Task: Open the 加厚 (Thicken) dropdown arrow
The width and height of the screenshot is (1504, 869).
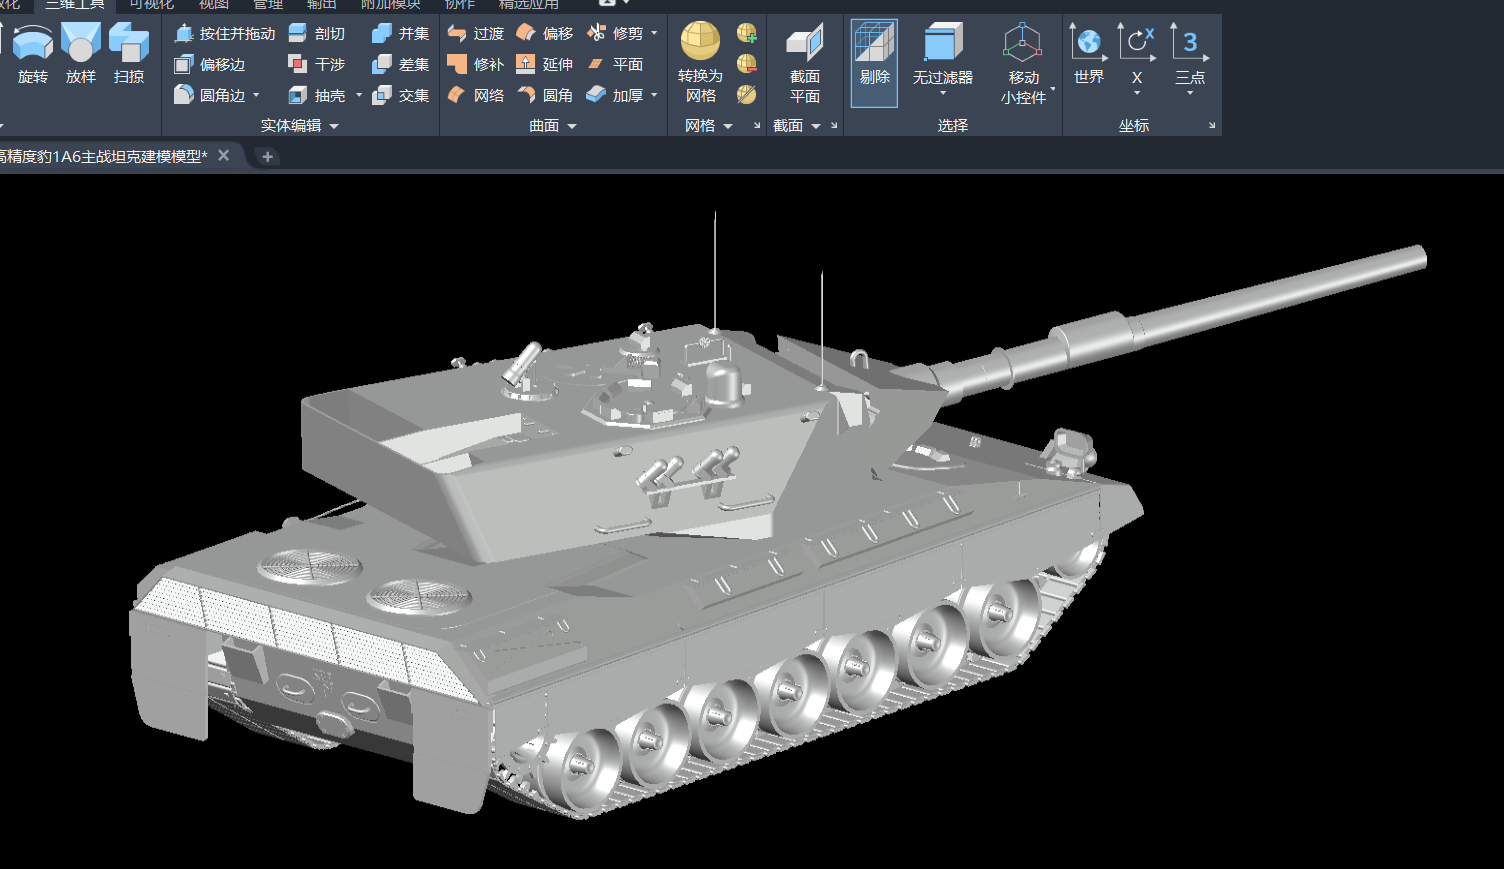Action: click(654, 95)
